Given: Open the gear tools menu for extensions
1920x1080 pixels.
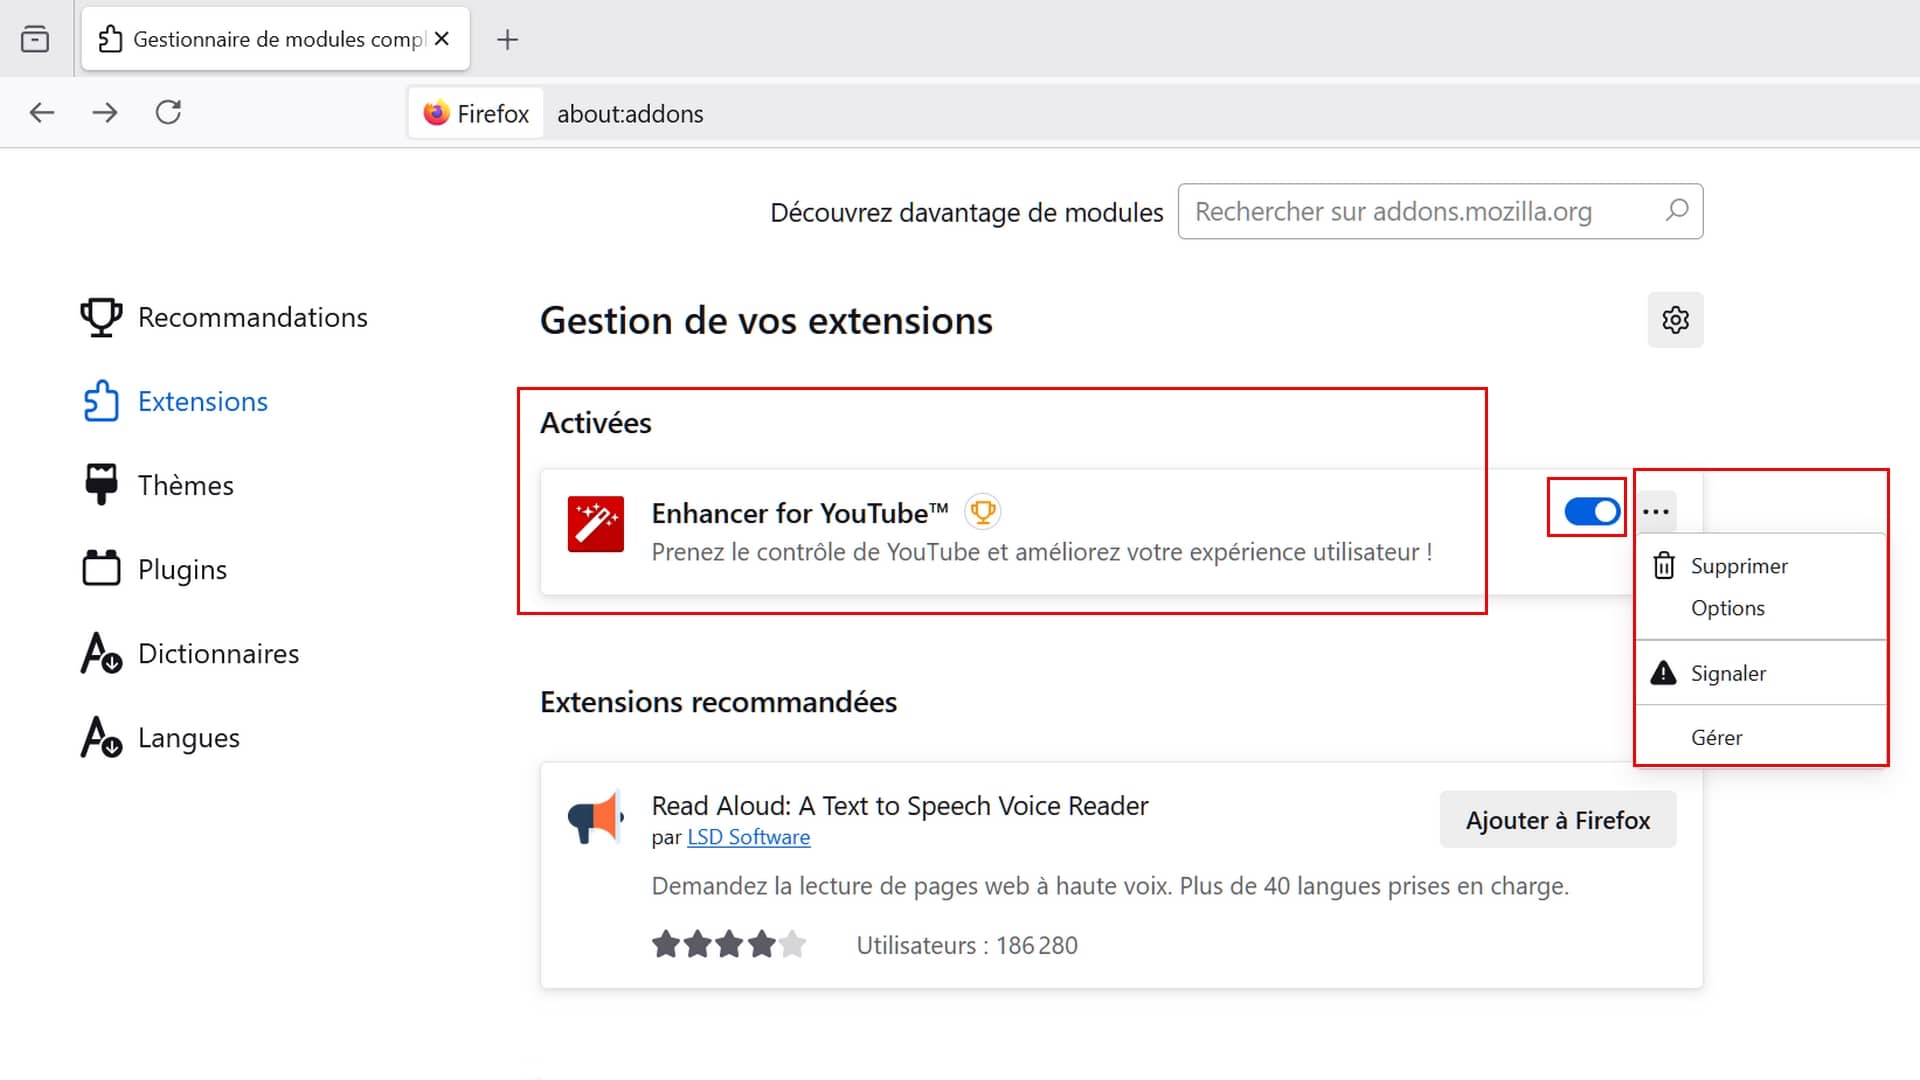Looking at the screenshot, I should pos(1675,320).
